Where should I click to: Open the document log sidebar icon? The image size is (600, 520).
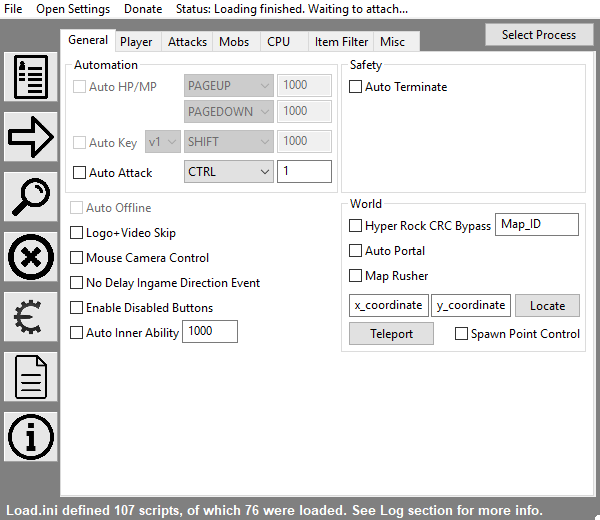point(31,377)
